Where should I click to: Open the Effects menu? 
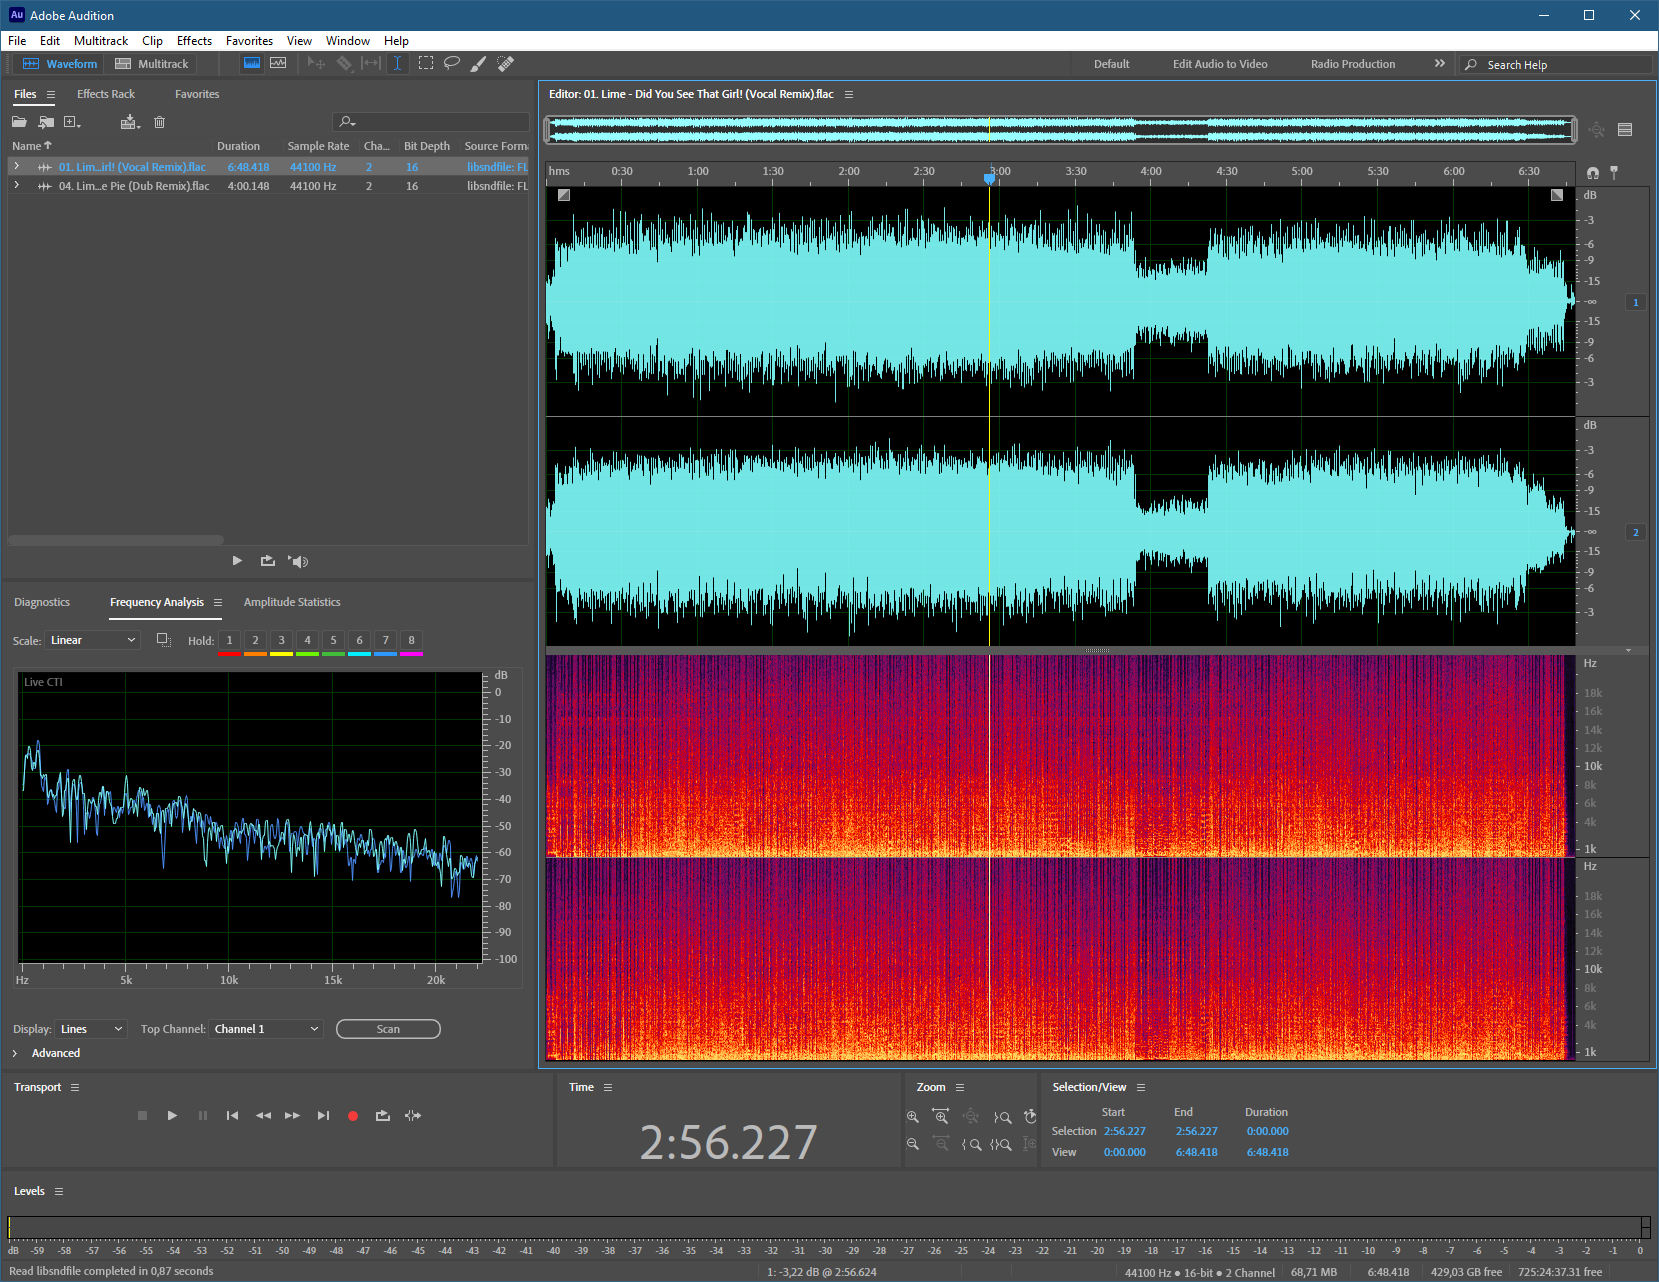[194, 41]
